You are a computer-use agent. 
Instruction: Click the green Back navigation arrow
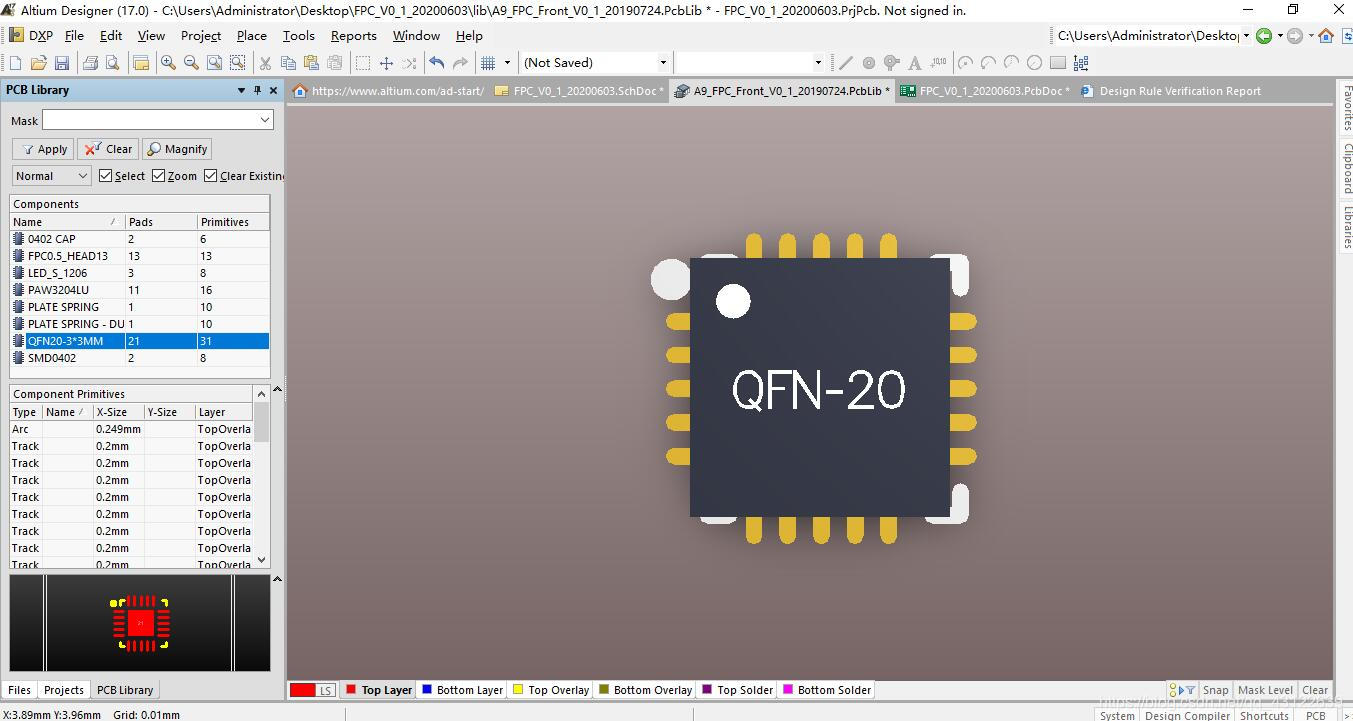coord(1264,36)
